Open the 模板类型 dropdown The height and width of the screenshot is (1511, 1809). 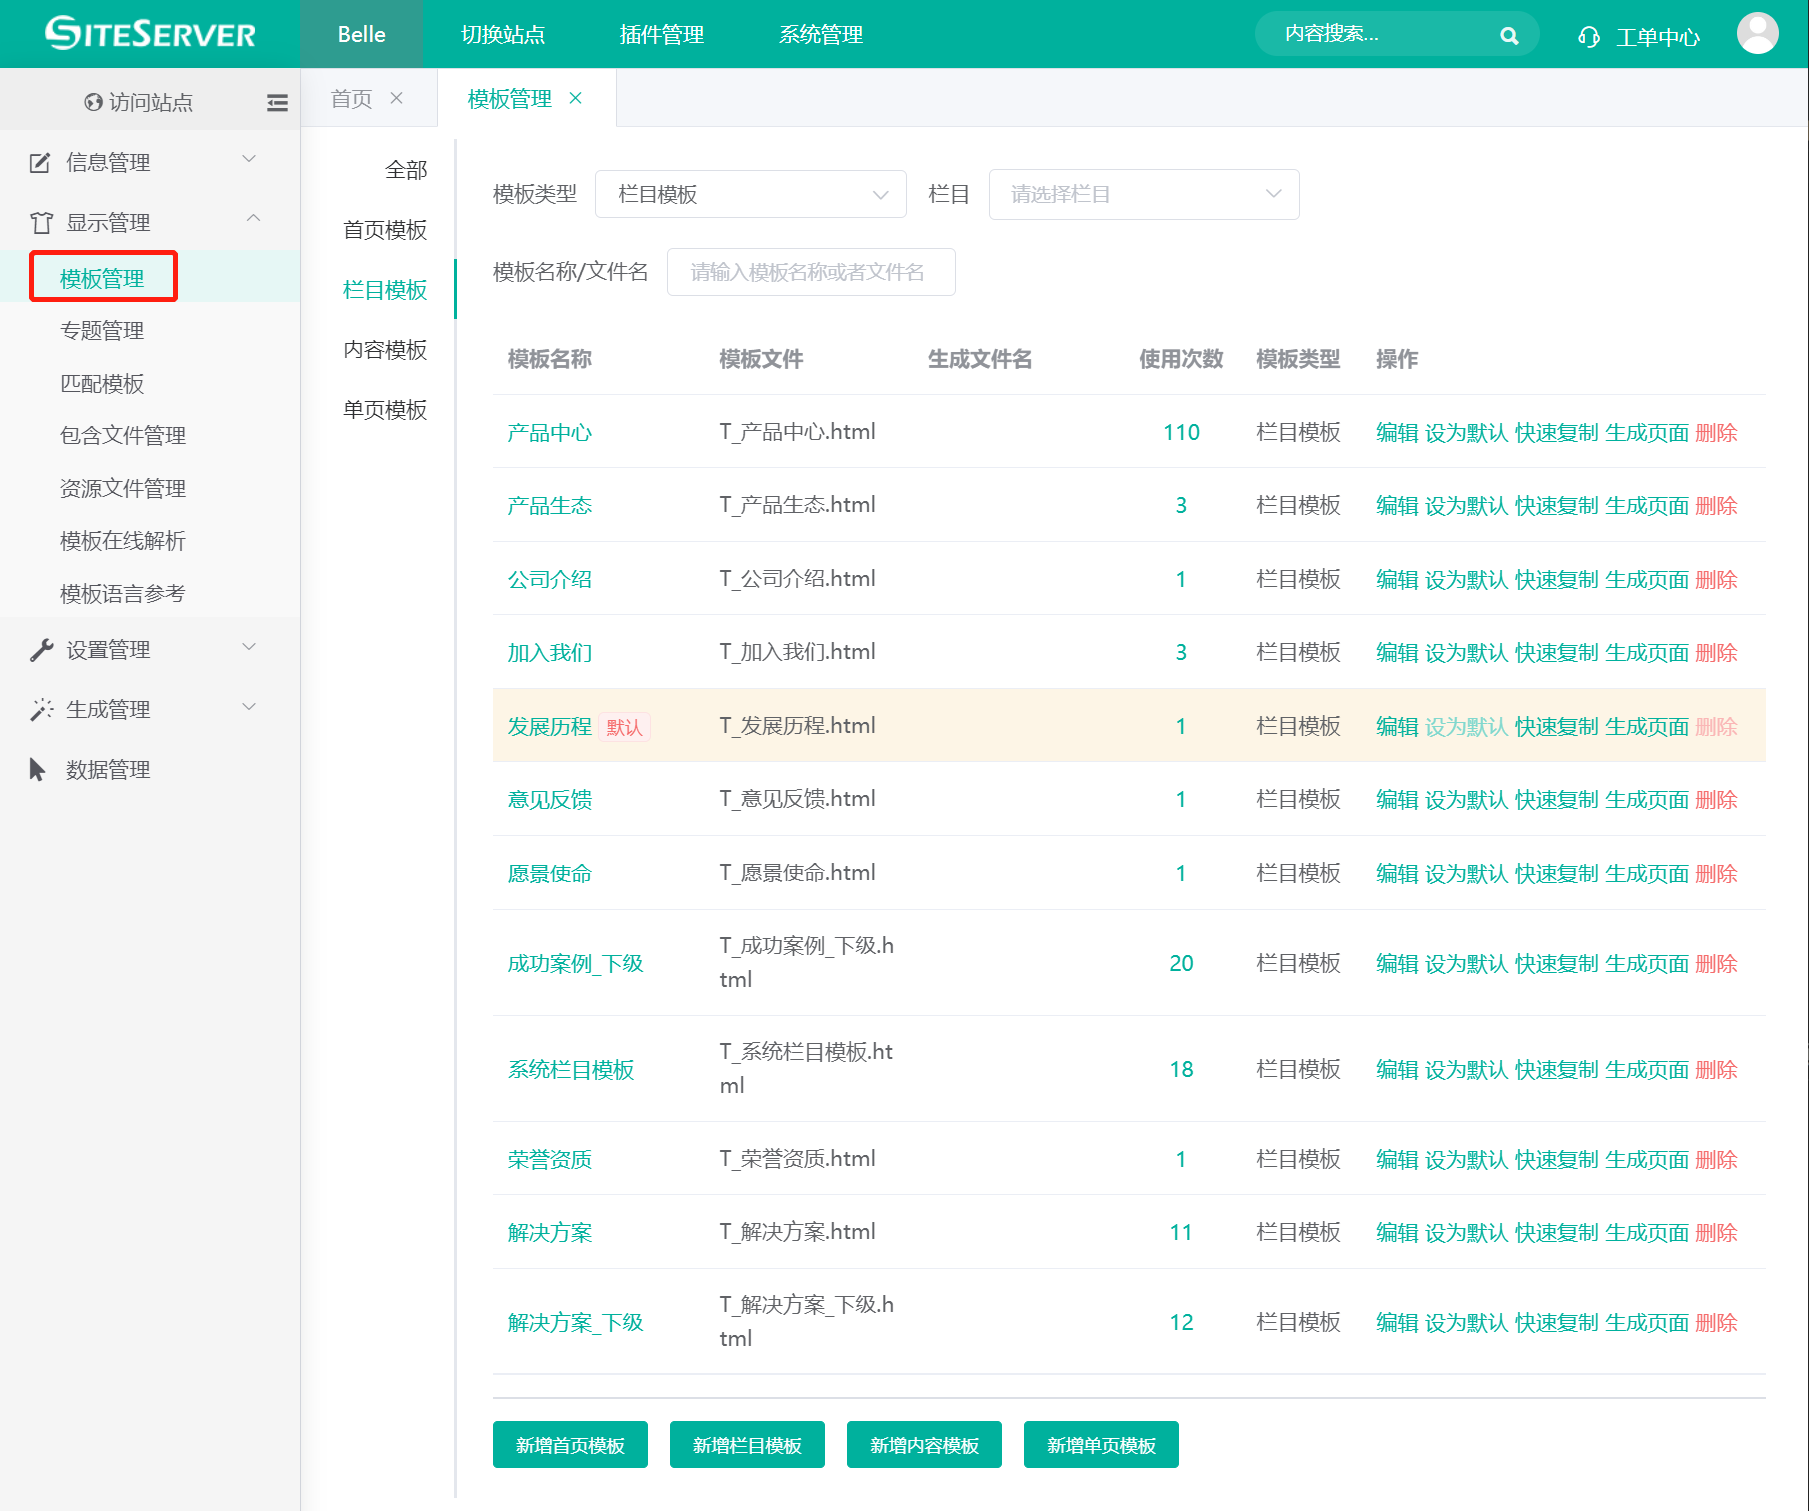pos(750,194)
